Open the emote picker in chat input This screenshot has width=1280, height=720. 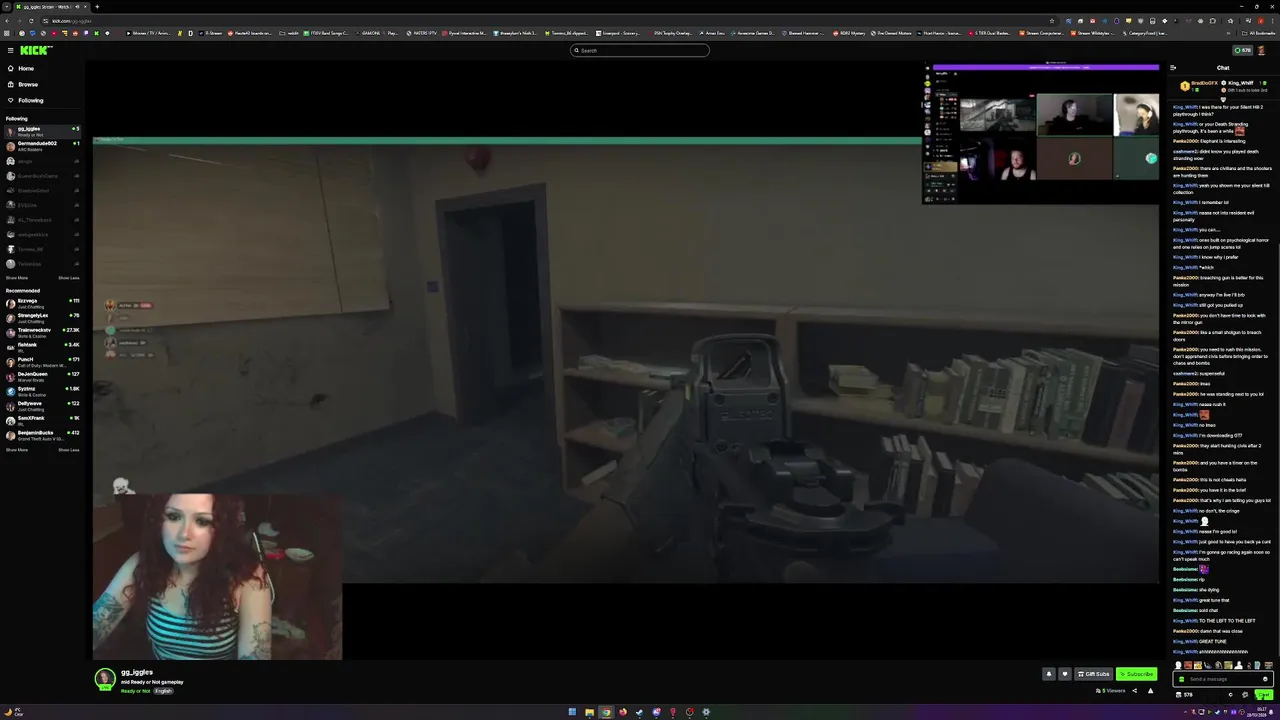1265,679
